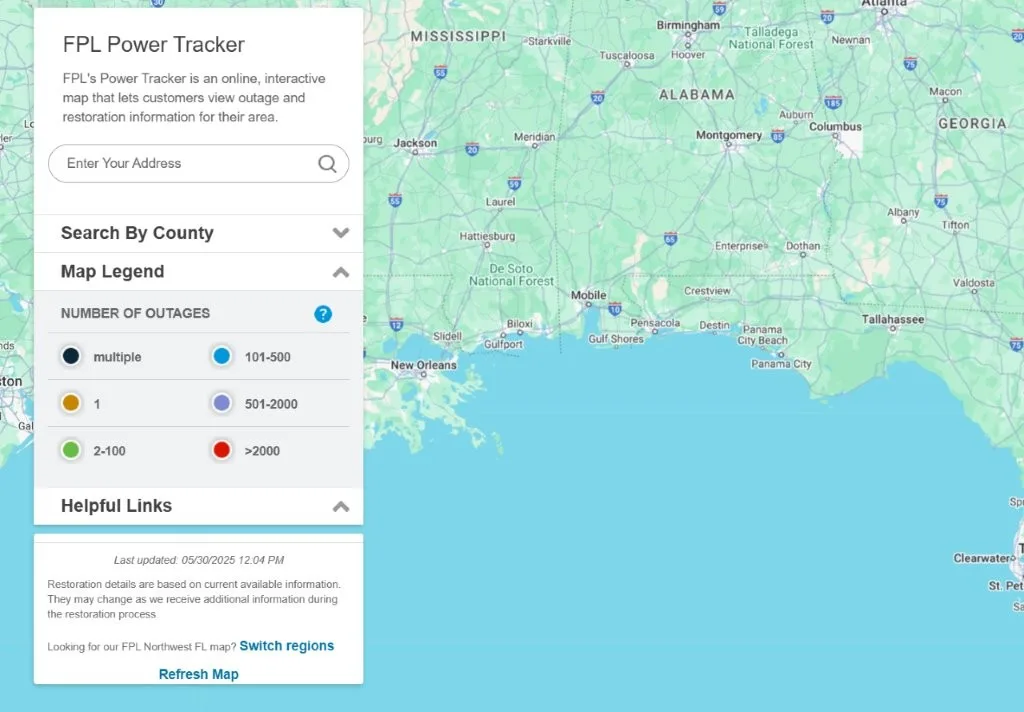Select the orange single outage swatch
The height and width of the screenshot is (712, 1024).
pos(71,403)
